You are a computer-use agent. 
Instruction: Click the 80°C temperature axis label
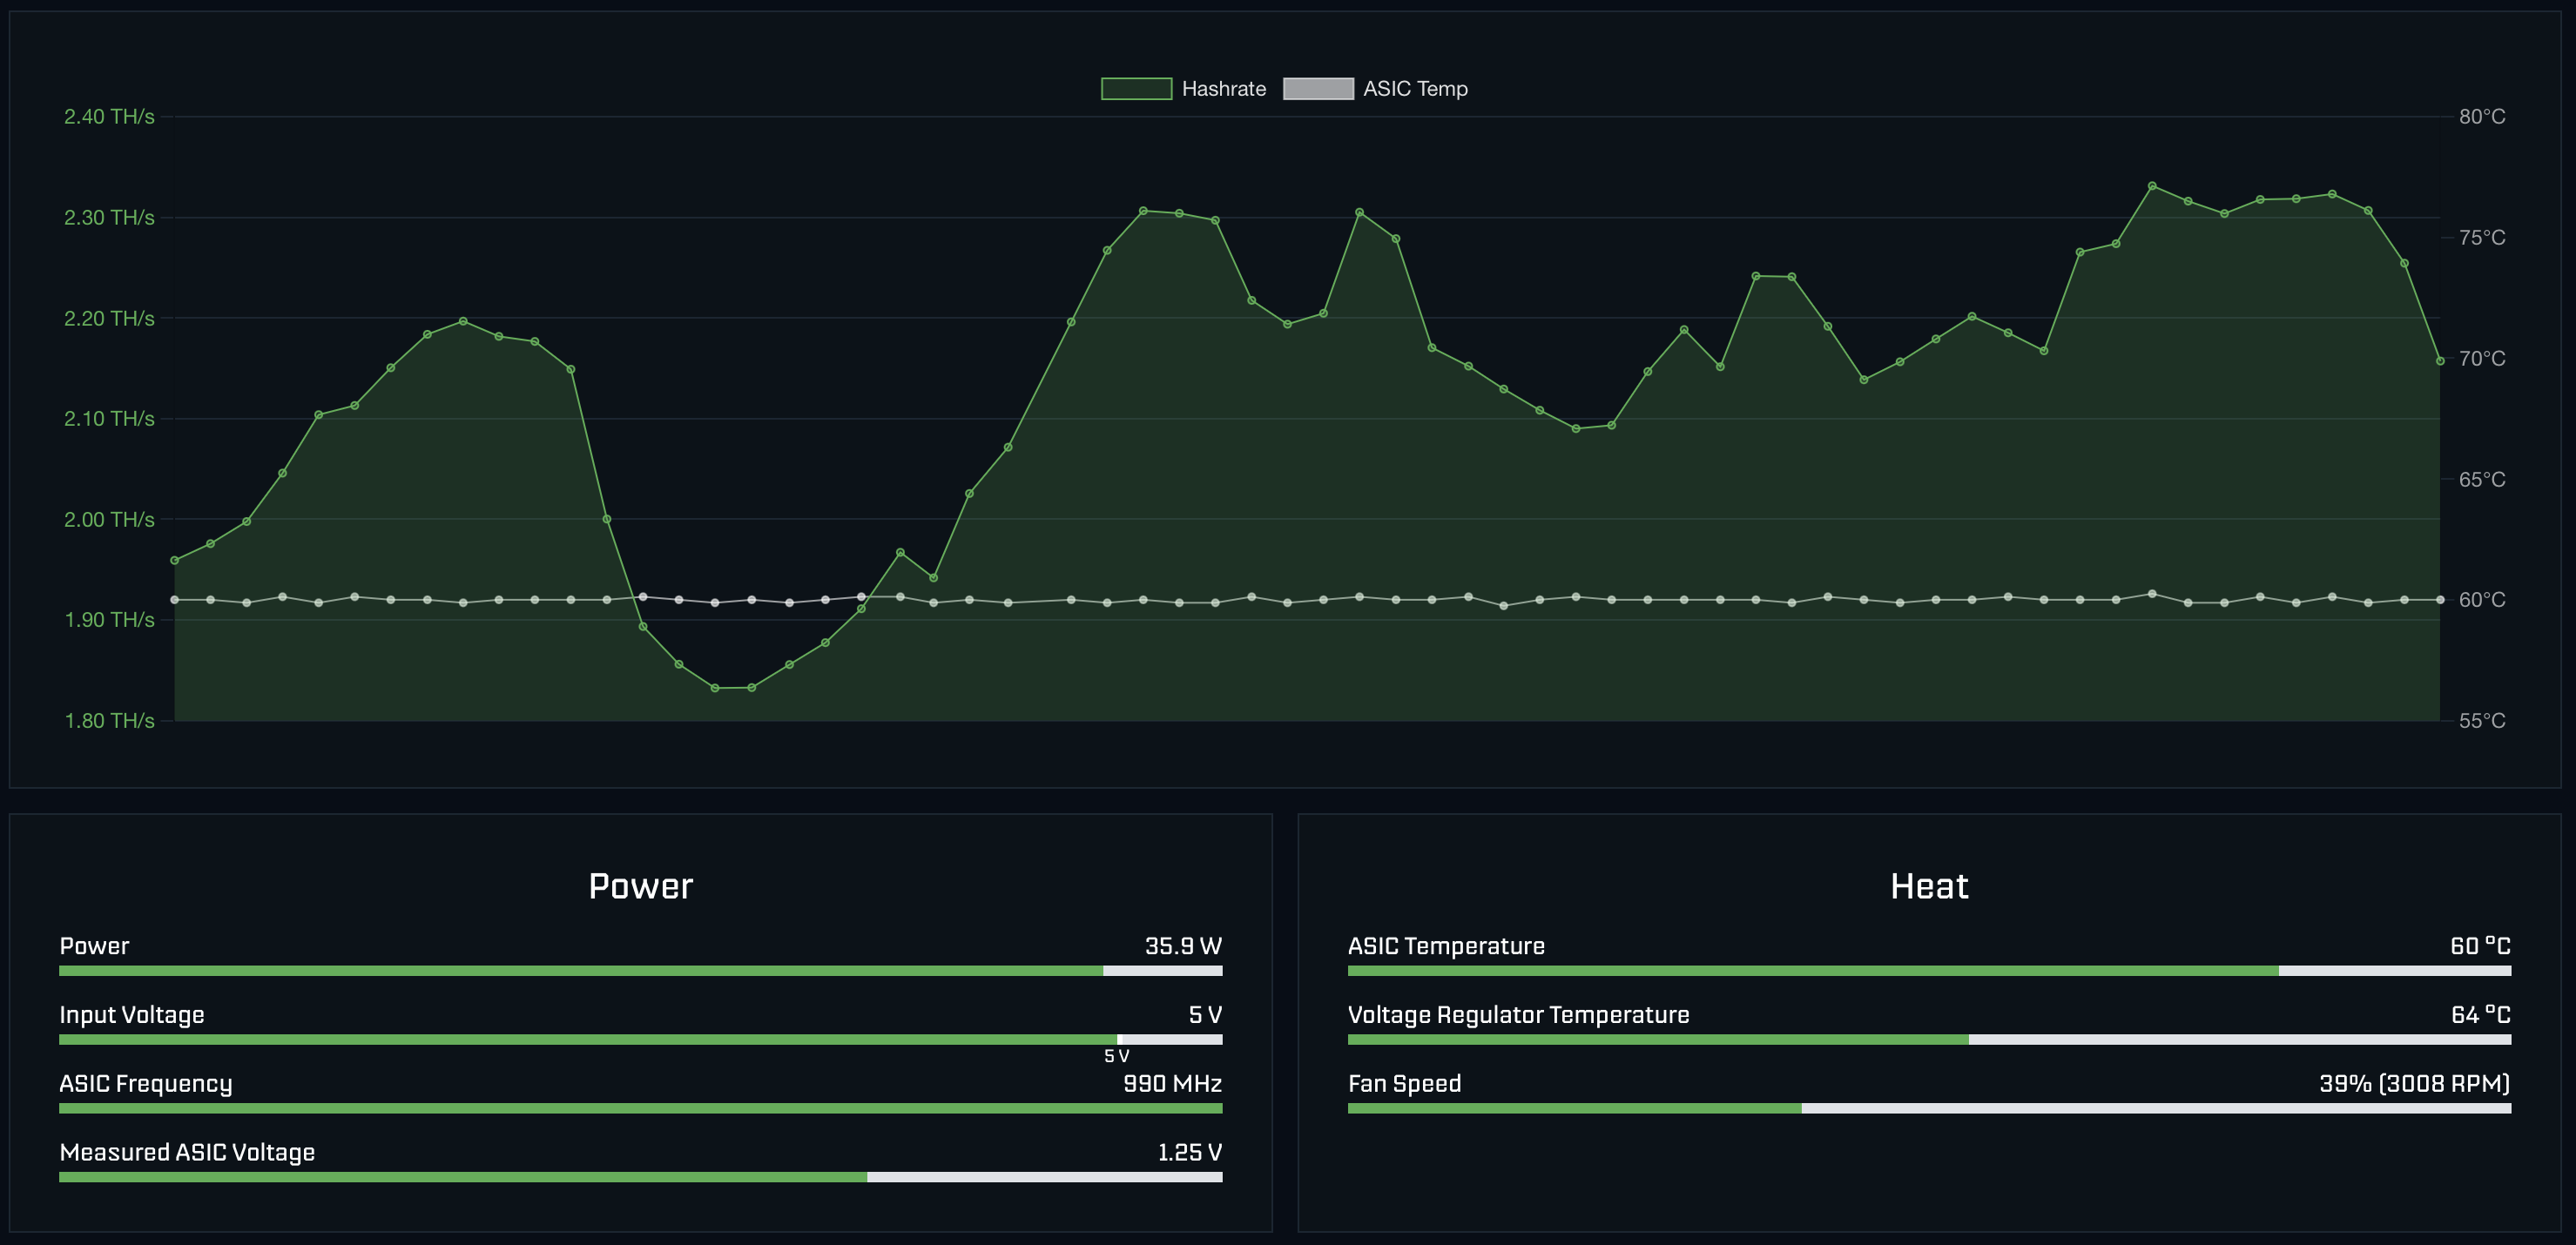point(2481,117)
